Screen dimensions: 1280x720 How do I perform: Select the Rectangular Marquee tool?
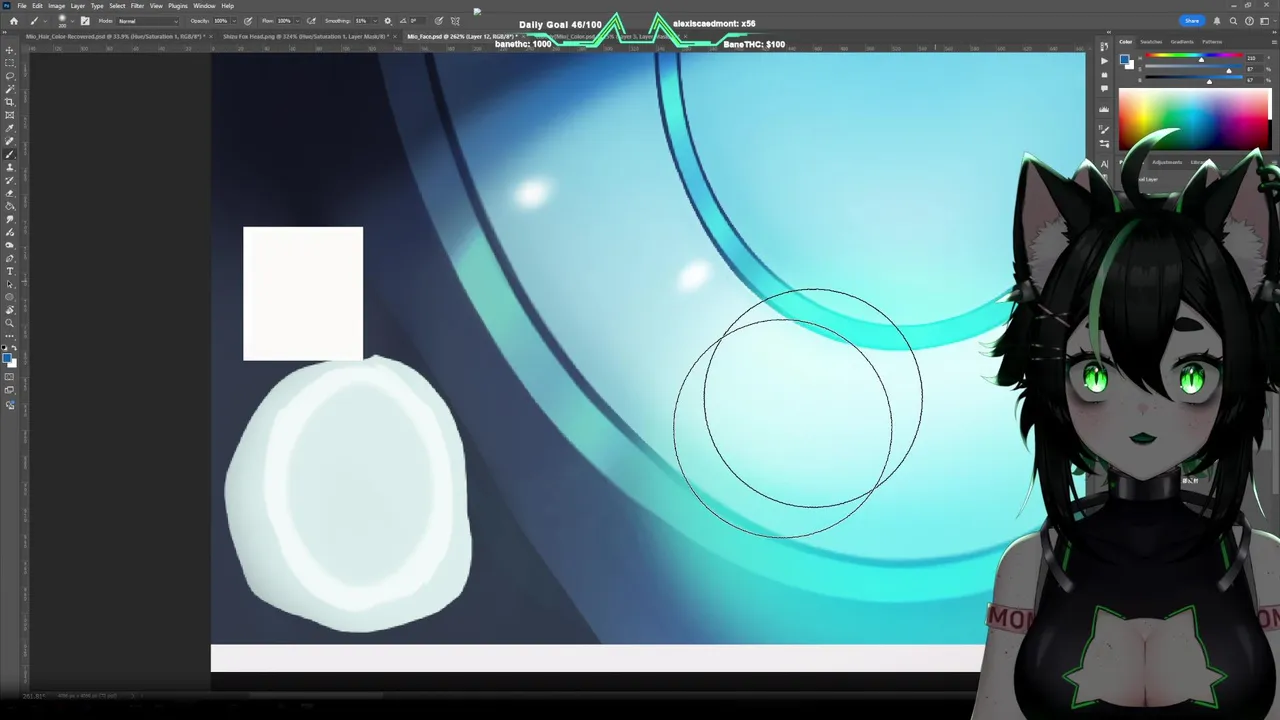coord(10,63)
